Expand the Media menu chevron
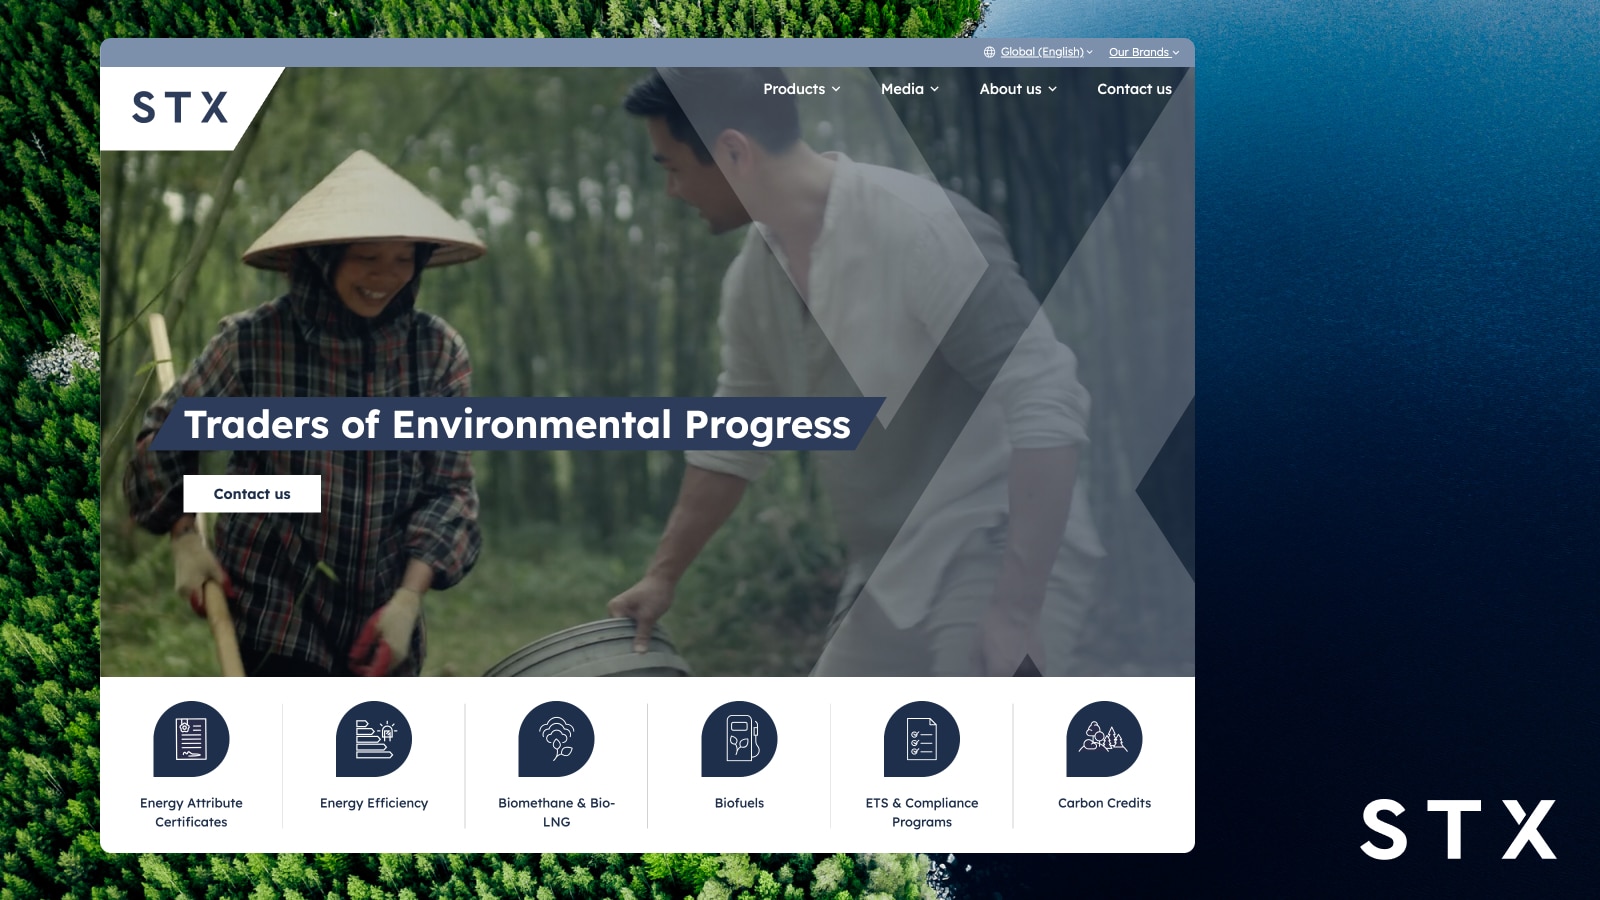The width and height of the screenshot is (1600, 900). point(935,89)
